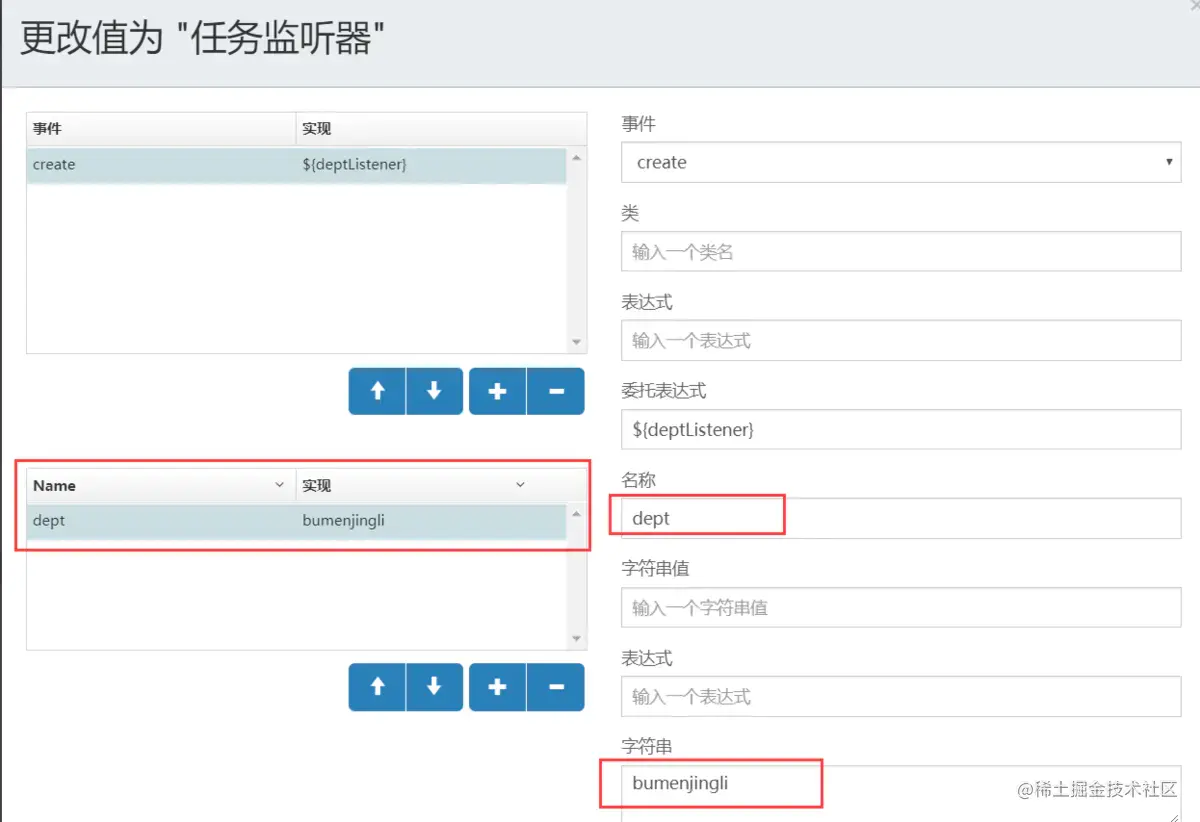Image resolution: width=1200 pixels, height=822 pixels.
Task: Select the bumenjingli cell in fields table
Action: coord(431,520)
